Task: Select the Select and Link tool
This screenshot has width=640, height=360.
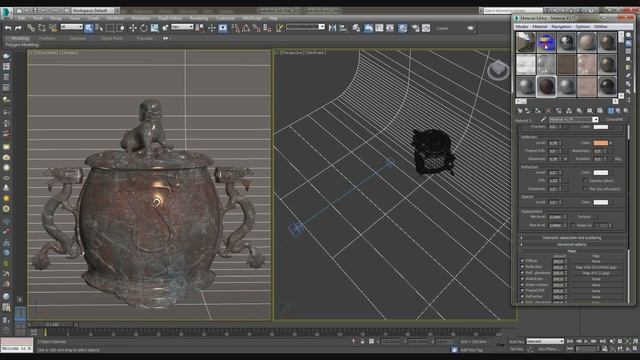Action: [31, 28]
